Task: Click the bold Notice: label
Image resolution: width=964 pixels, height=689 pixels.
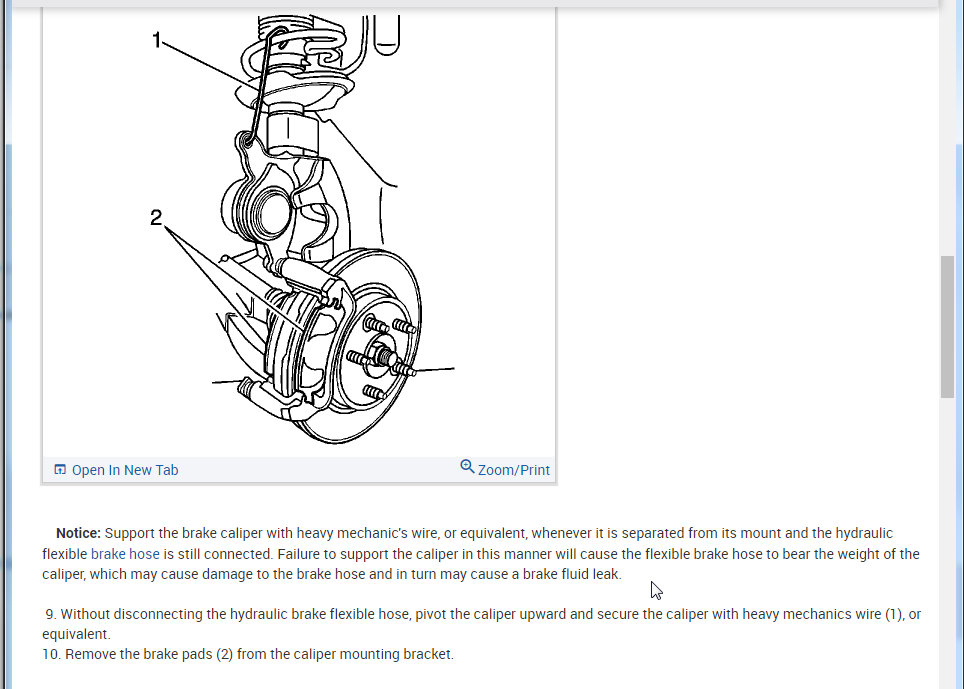Action: (x=78, y=533)
